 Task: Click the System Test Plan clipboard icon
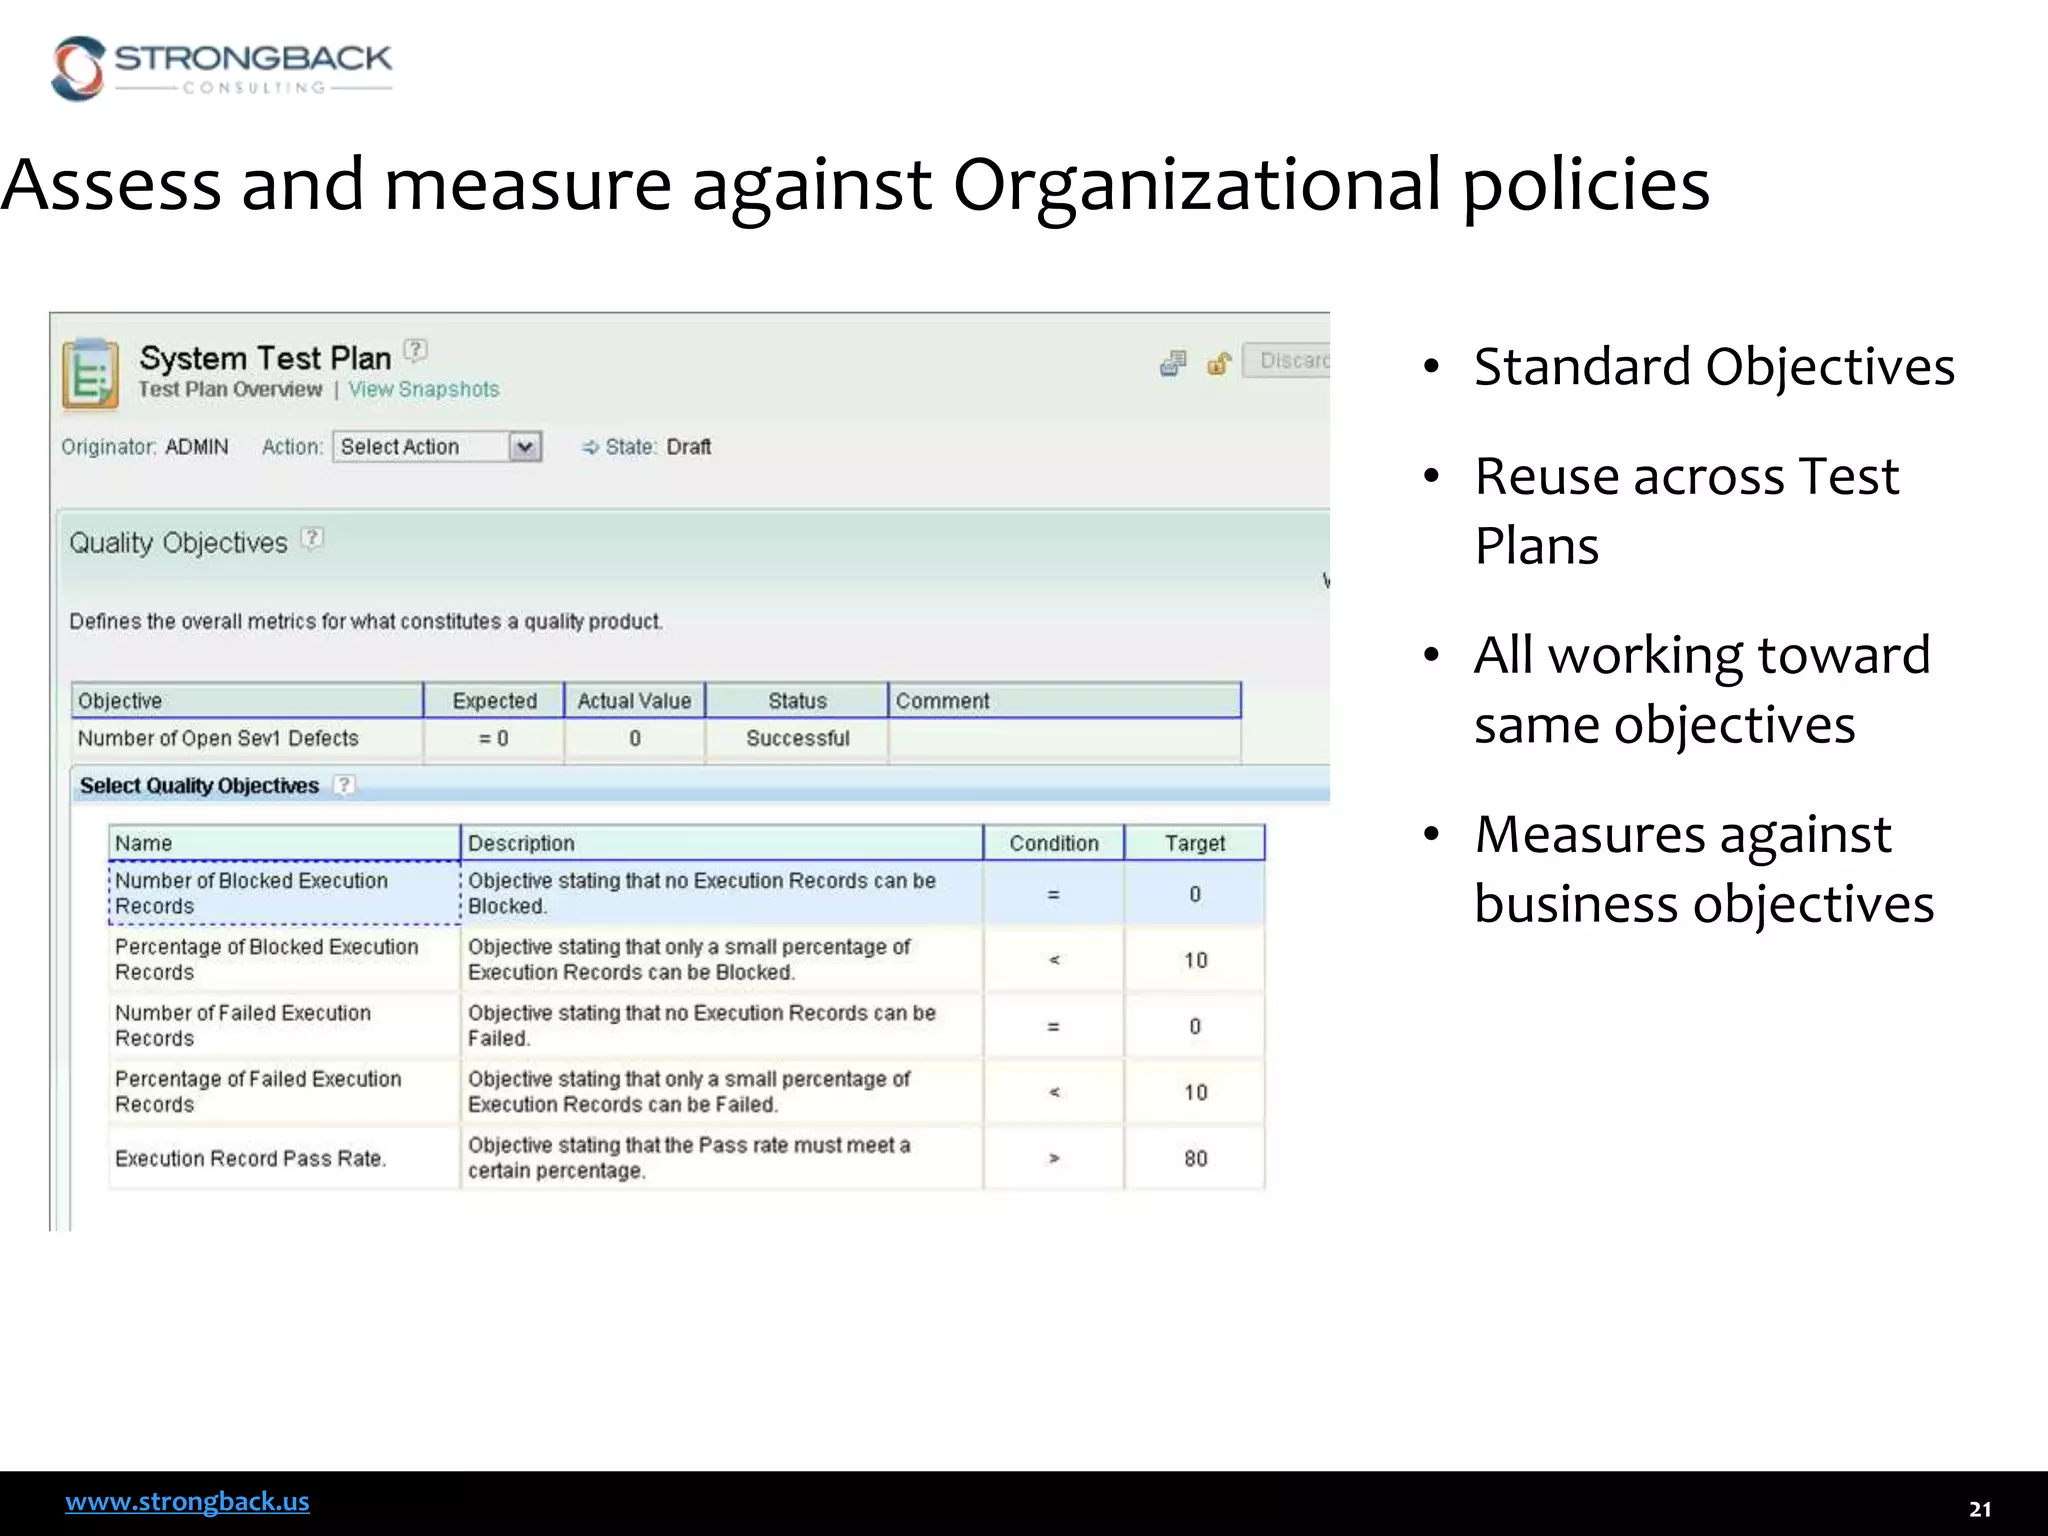coord(90,373)
